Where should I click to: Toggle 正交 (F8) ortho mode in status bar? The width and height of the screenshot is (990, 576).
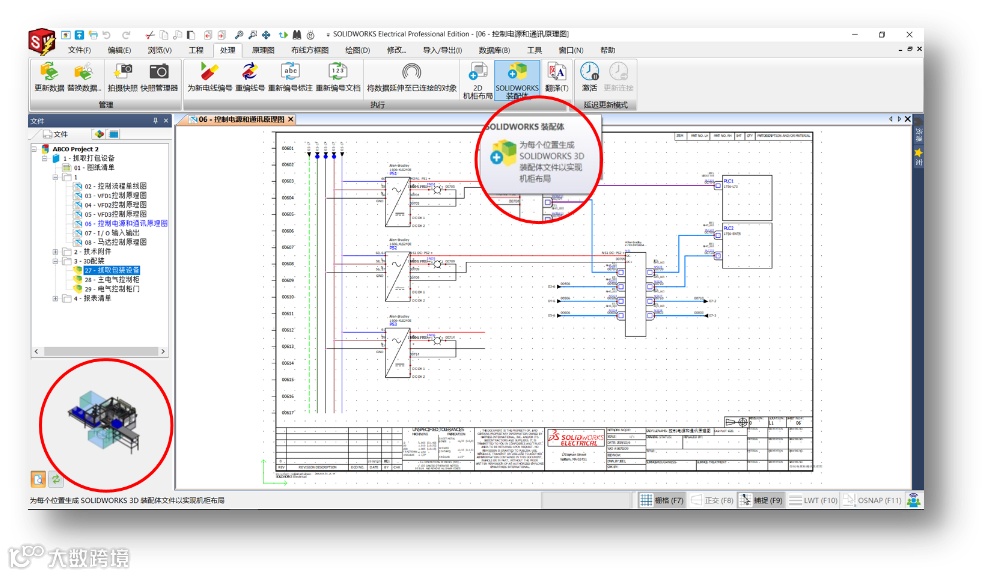pos(712,500)
